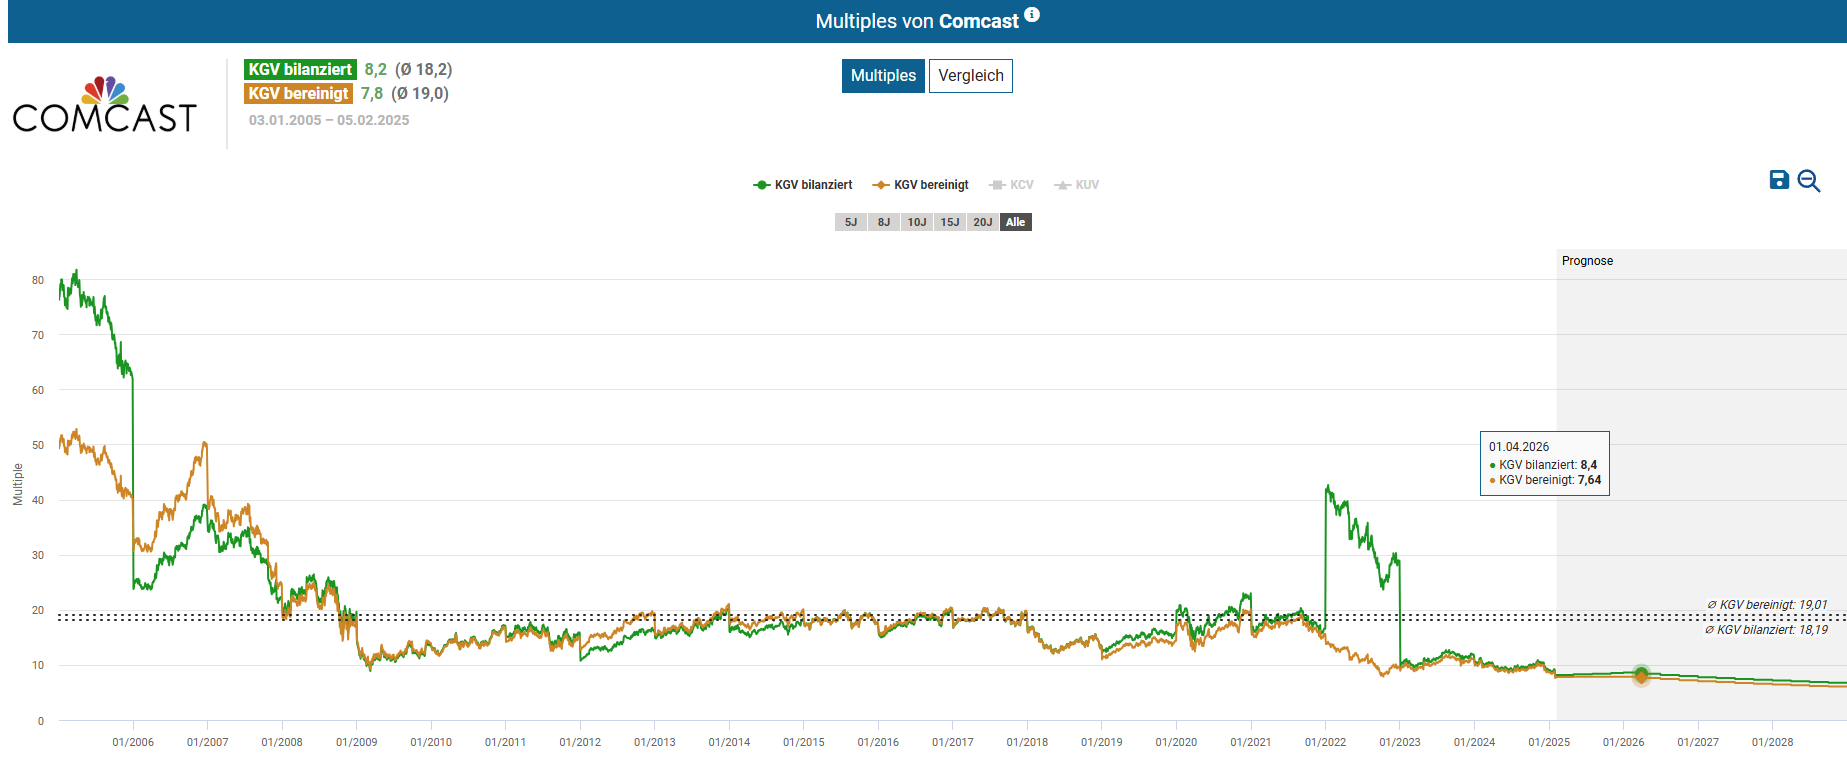Click the Prognose label in forecast area
Image resolution: width=1847 pixels, height=767 pixels.
tap(1587, 261)
